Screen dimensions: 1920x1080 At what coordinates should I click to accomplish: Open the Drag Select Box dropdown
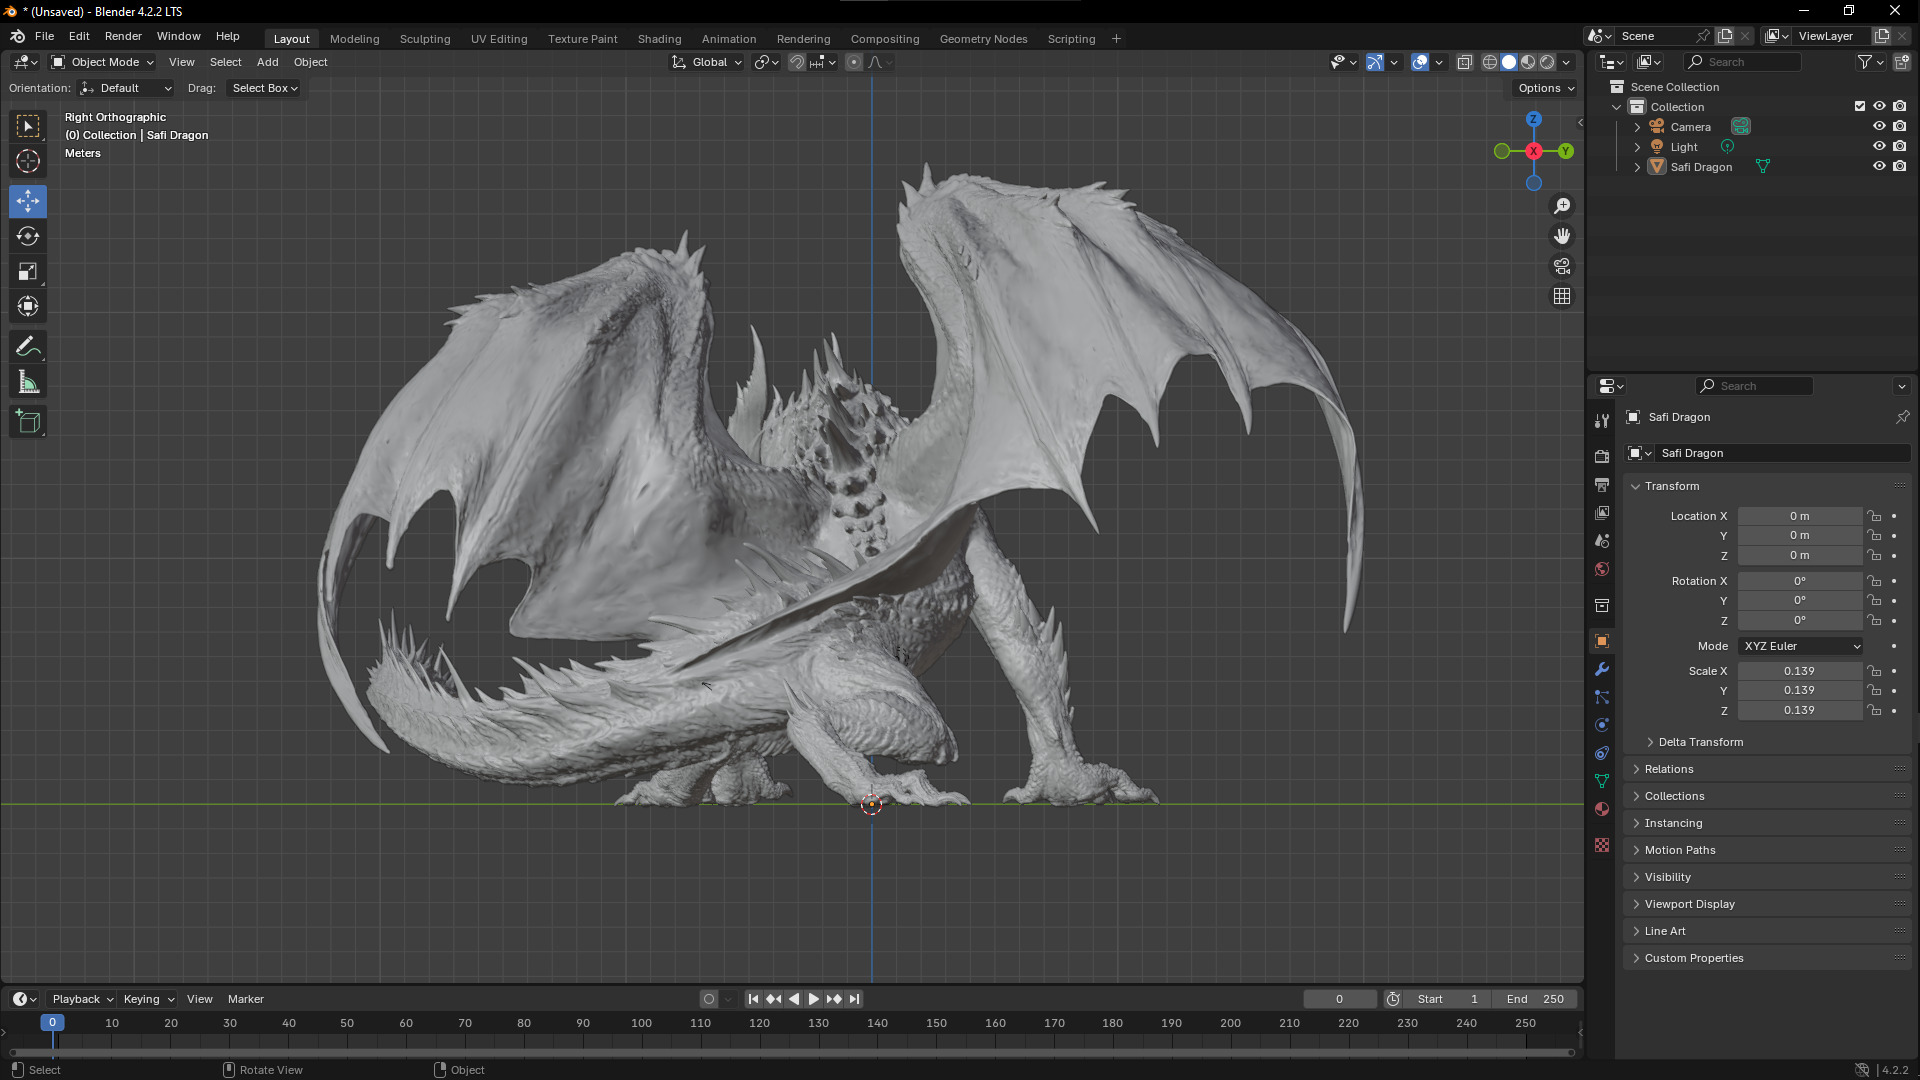pos(265,88)
